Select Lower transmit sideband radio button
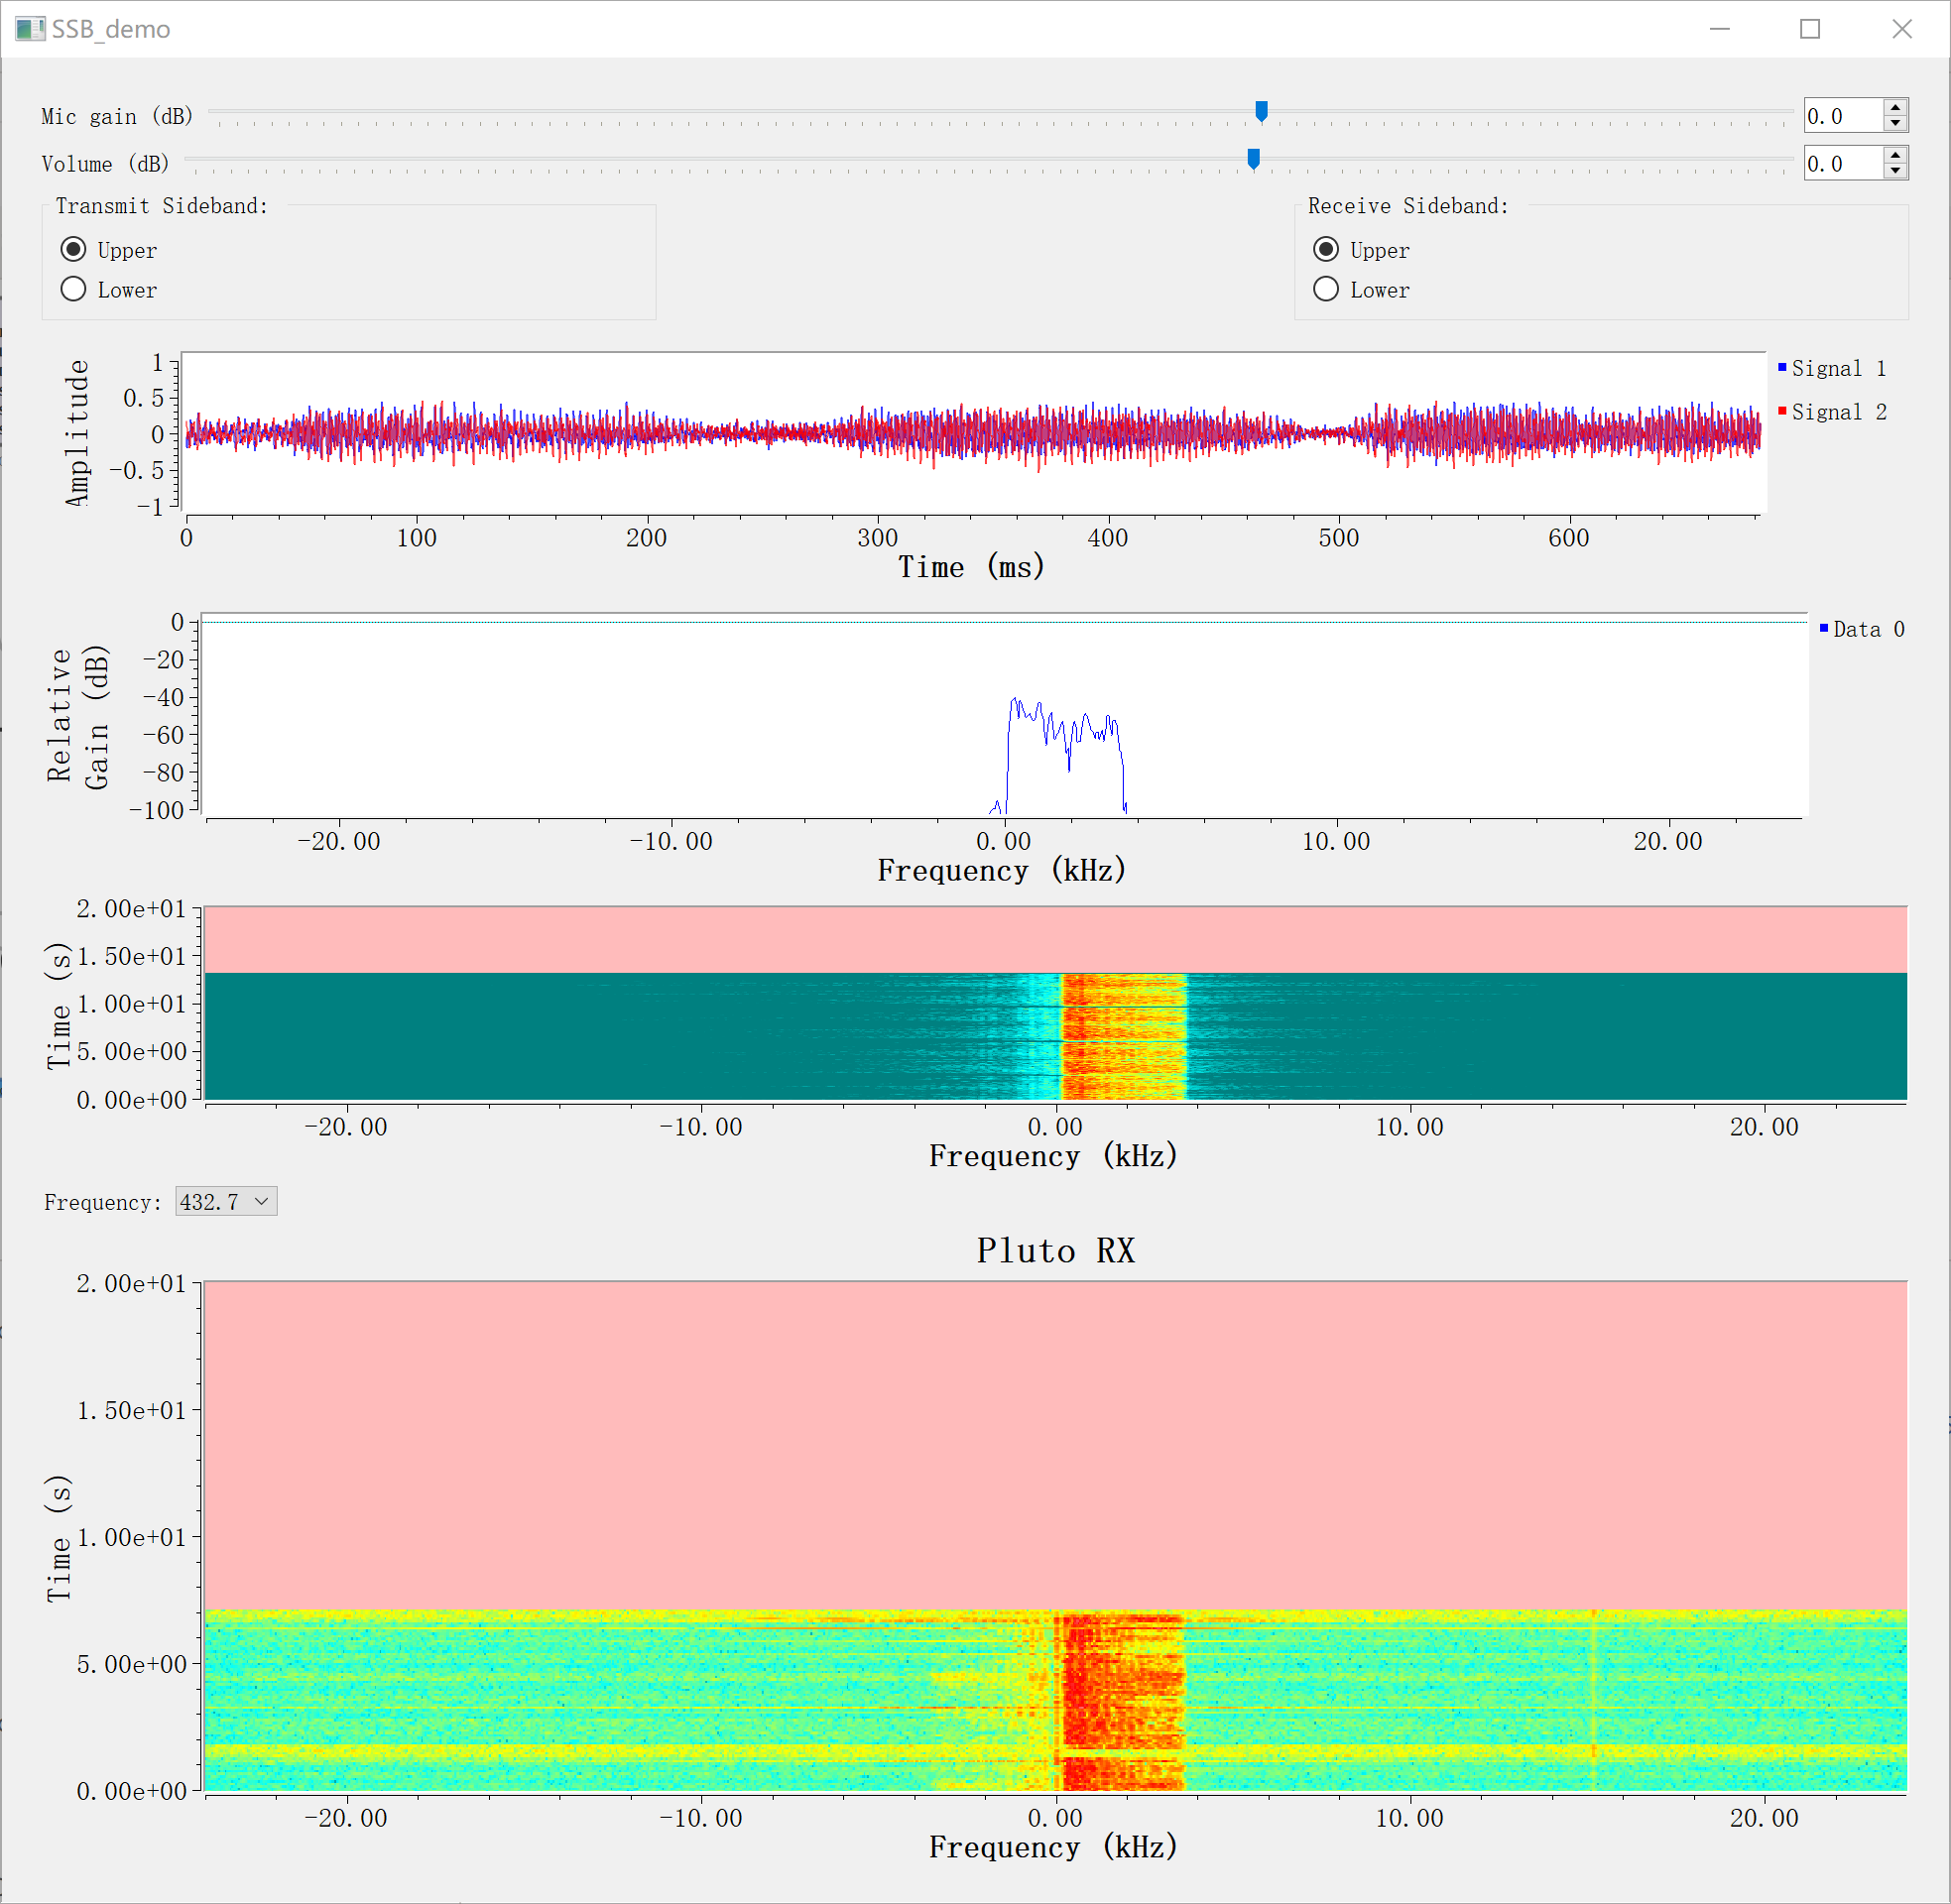Screen dimensions: 1951x1904 point(73,289)
